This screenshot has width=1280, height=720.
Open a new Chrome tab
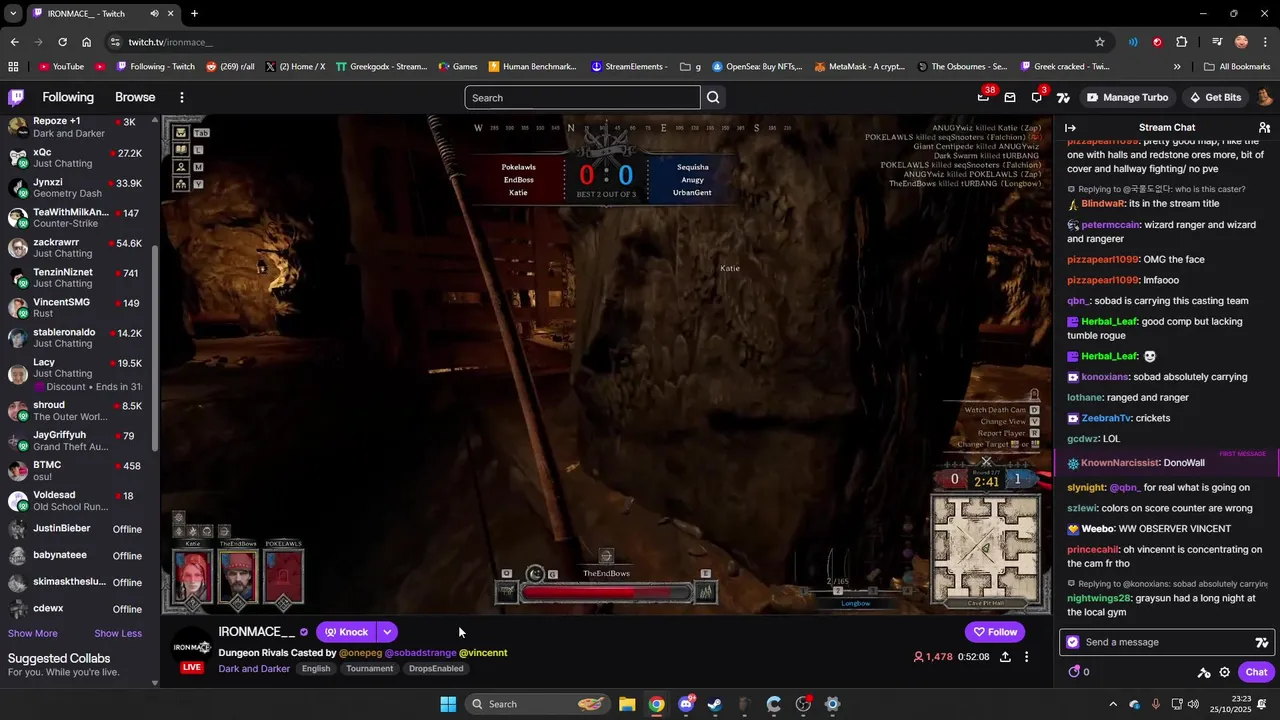(194, 13)
